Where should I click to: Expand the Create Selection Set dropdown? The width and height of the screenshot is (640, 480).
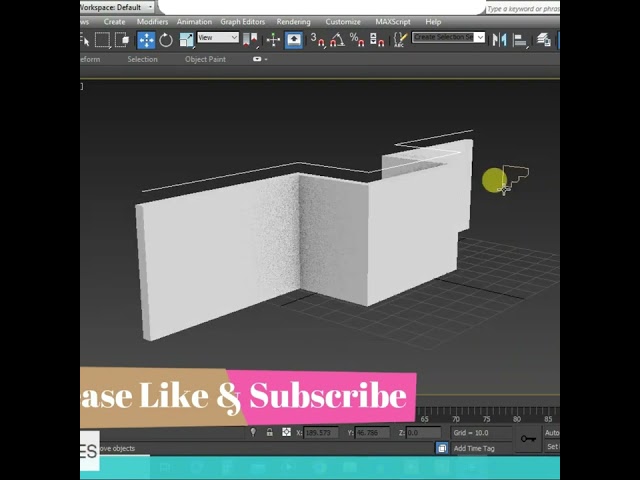[480, 38]
